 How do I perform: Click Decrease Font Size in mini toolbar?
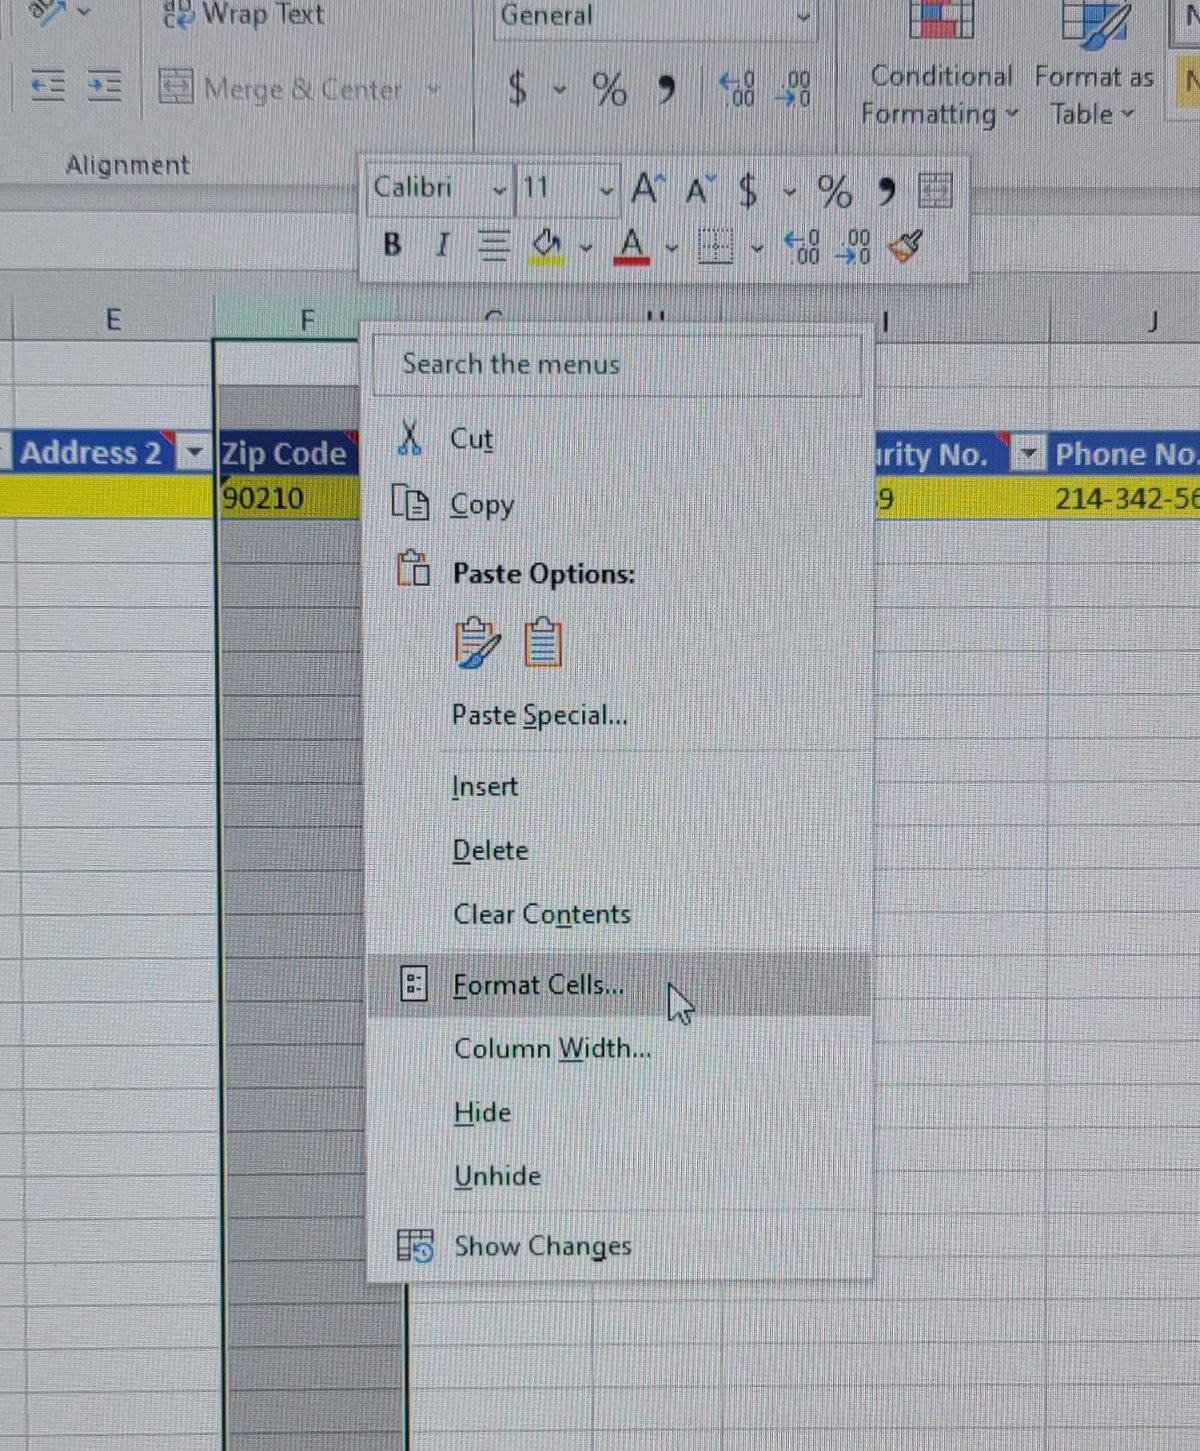700,189
